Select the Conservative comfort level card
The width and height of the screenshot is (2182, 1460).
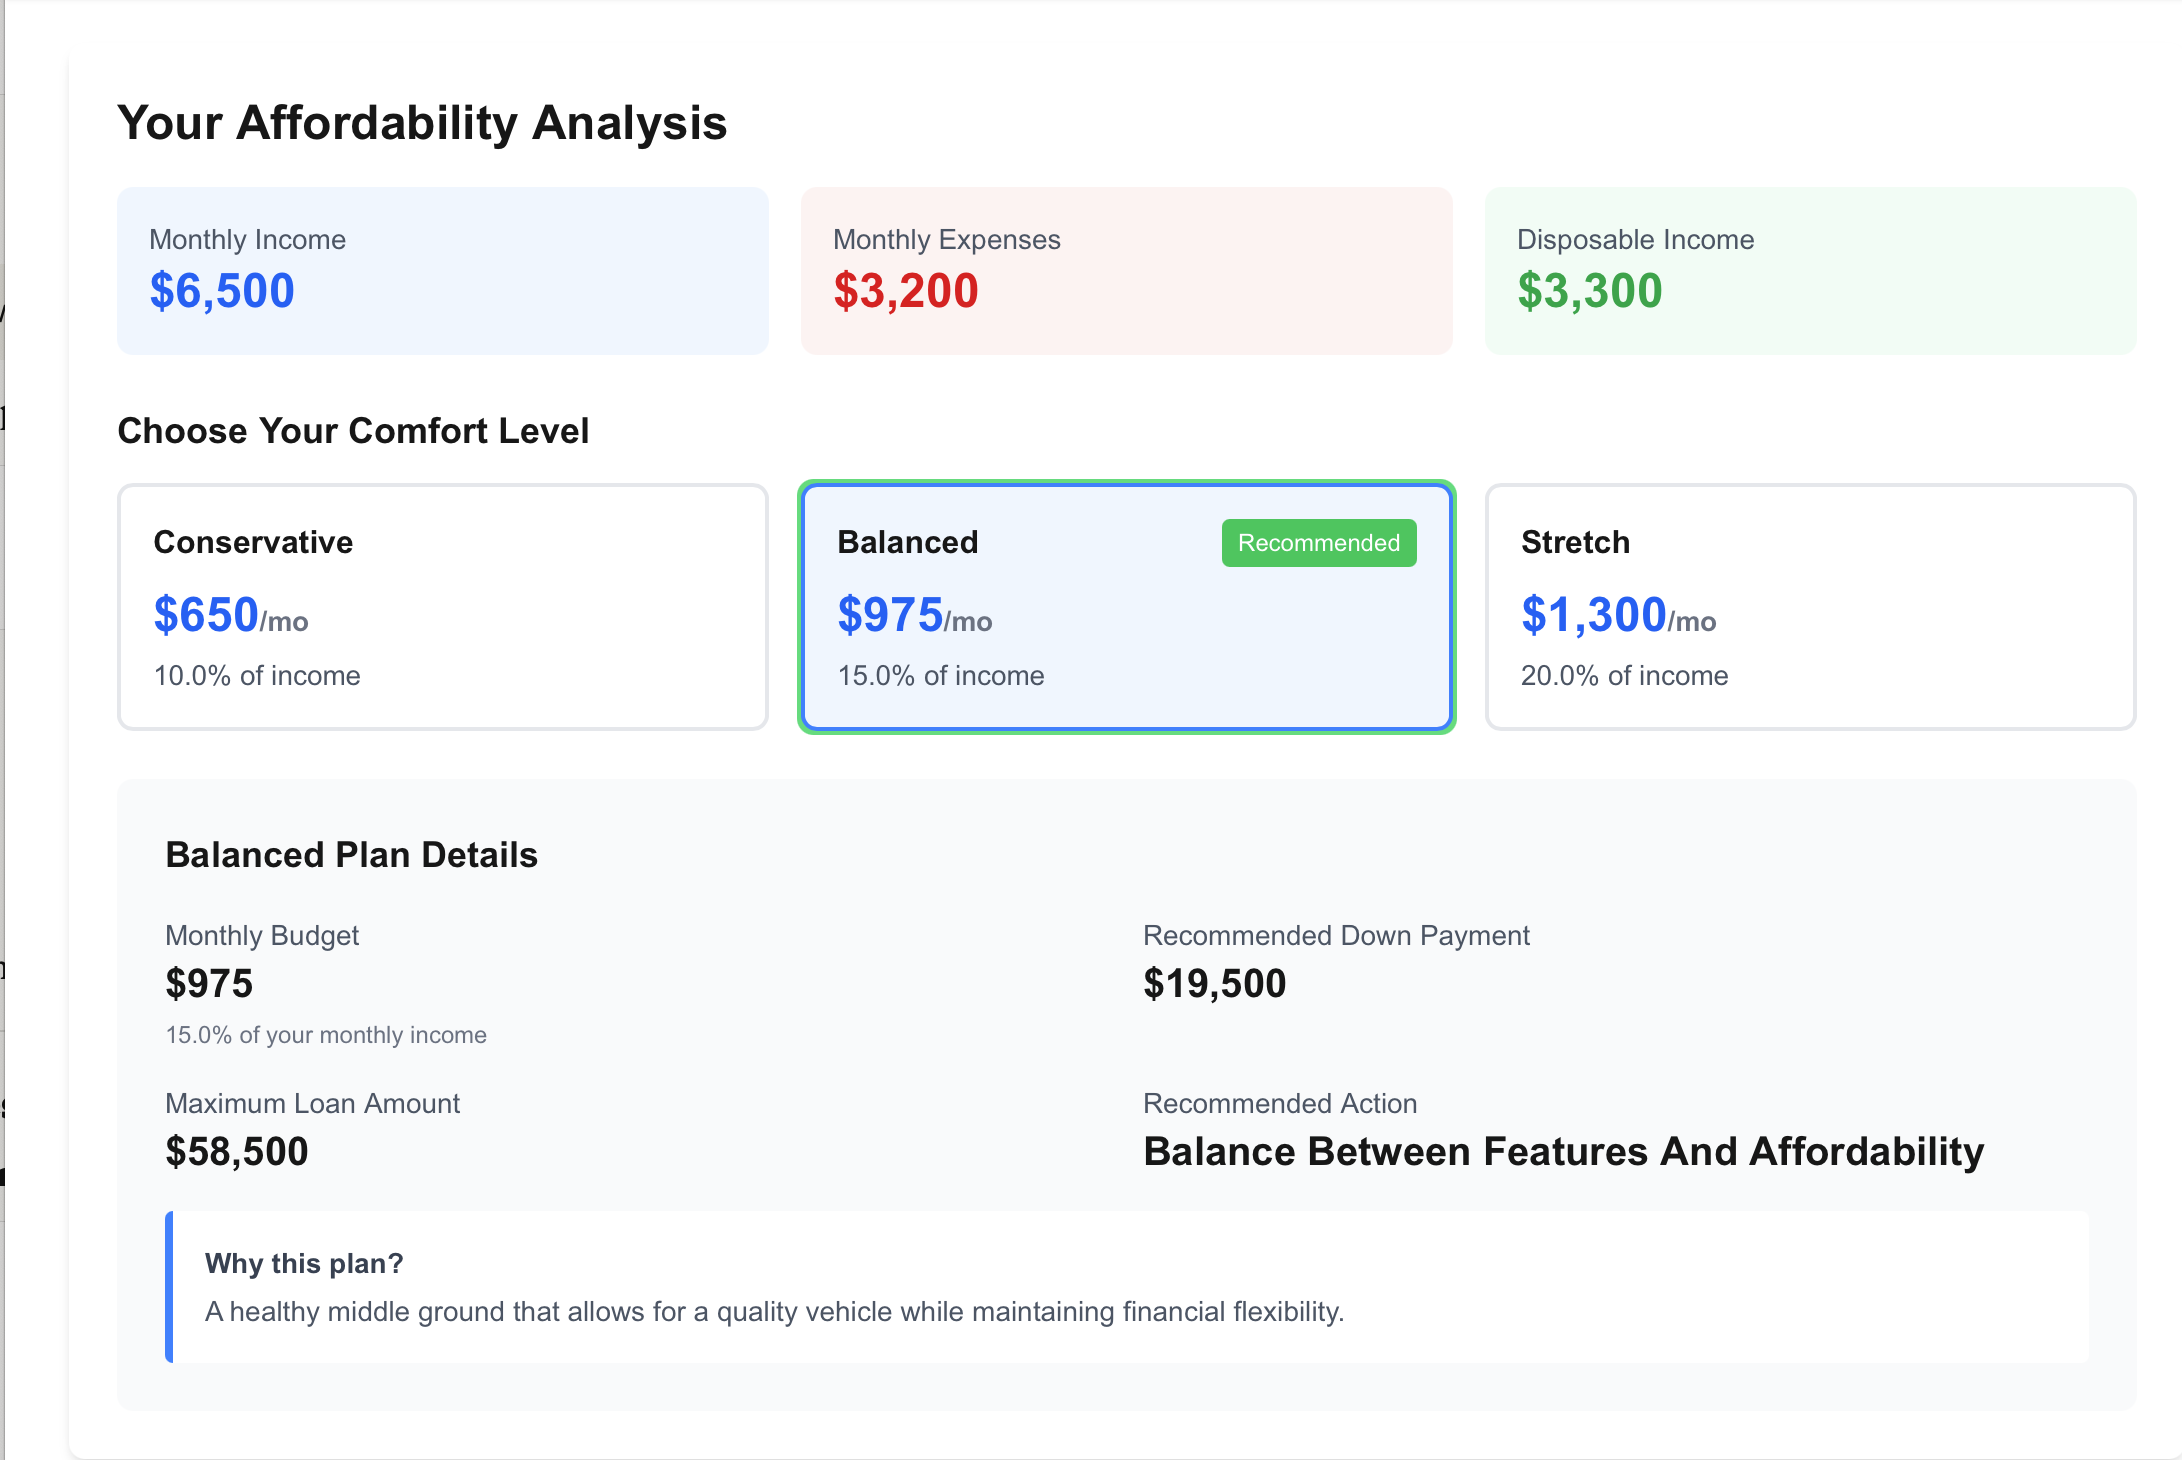[x=442, y=607]
